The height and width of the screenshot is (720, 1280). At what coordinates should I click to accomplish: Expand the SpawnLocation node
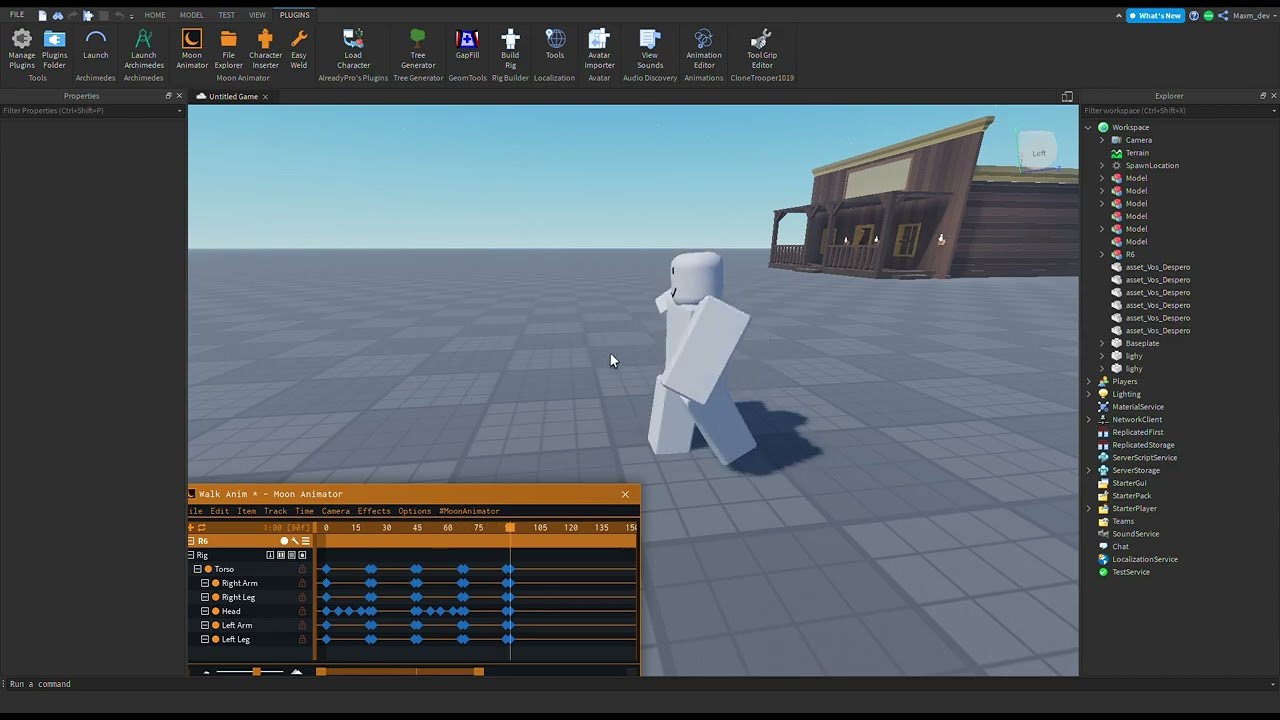point(1102,165)
